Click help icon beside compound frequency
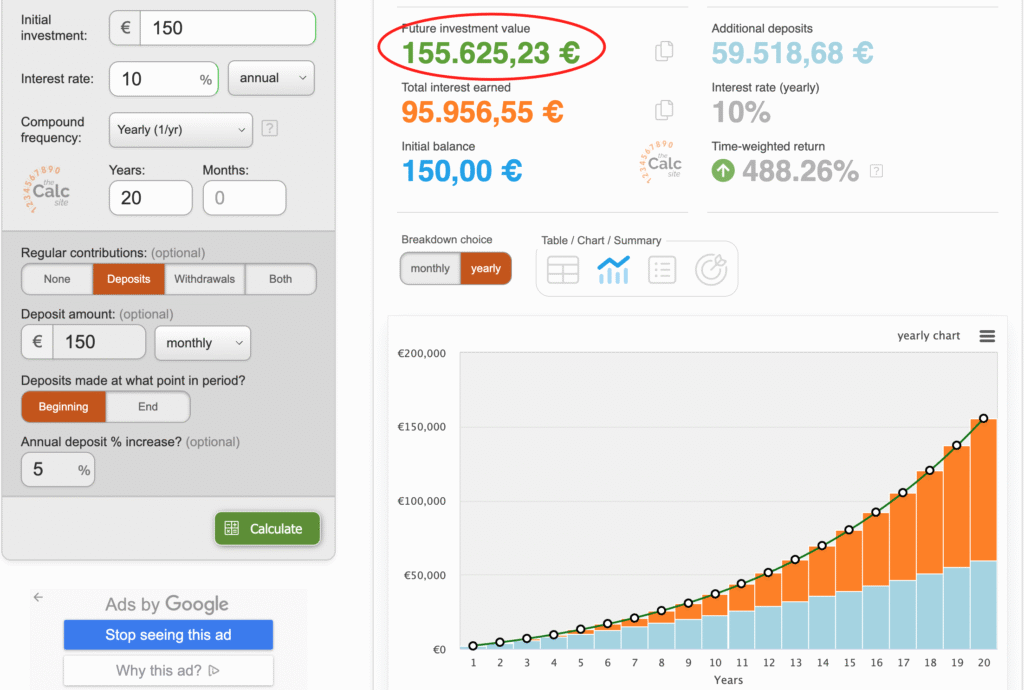 pos(268,128)
